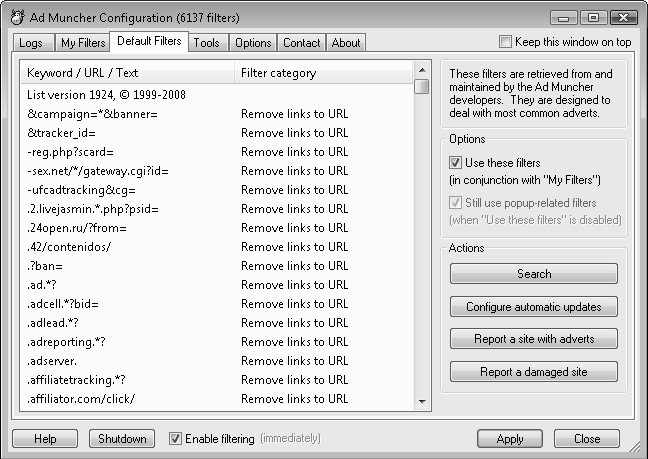Click the filter list scroll up arrow
Screen dimensions: 648x459
point(422,70)
